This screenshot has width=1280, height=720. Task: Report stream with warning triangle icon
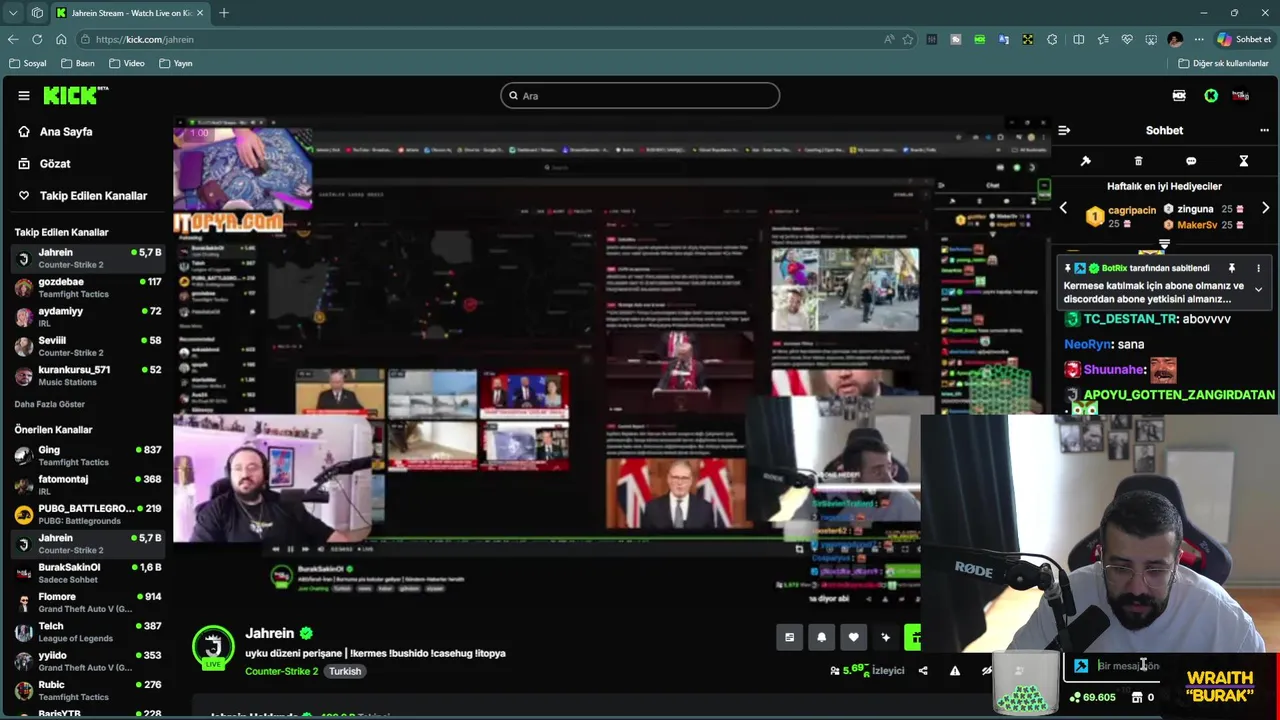(955, 671)
